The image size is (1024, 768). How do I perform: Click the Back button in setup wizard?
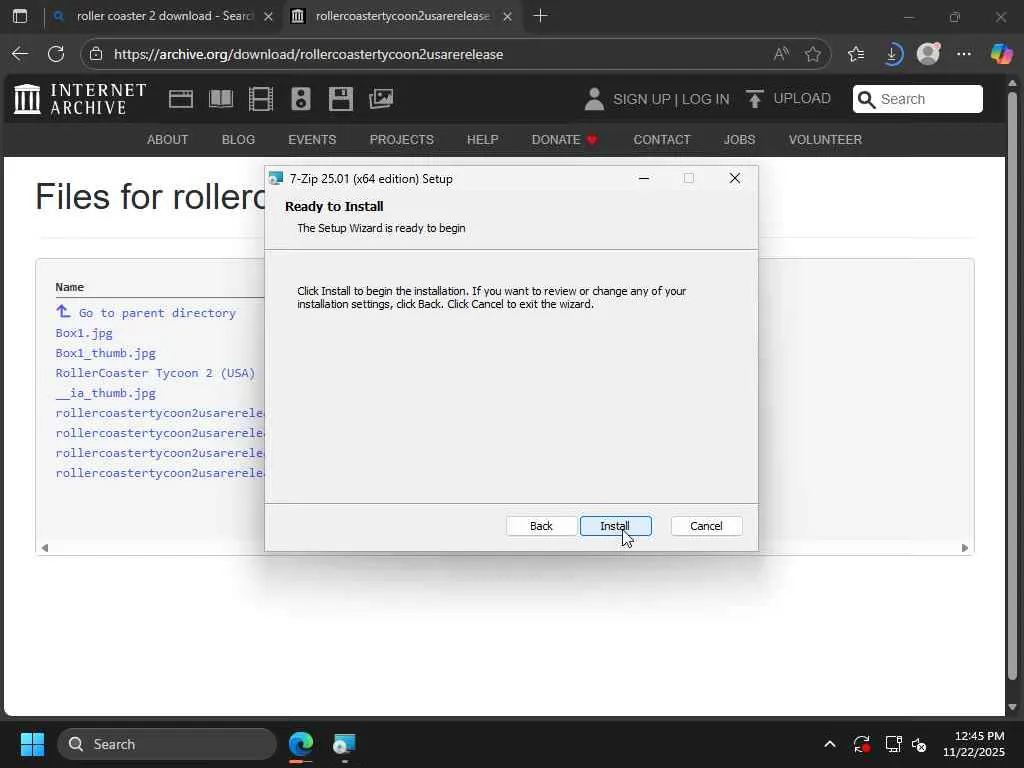click(x=541, y=526)
